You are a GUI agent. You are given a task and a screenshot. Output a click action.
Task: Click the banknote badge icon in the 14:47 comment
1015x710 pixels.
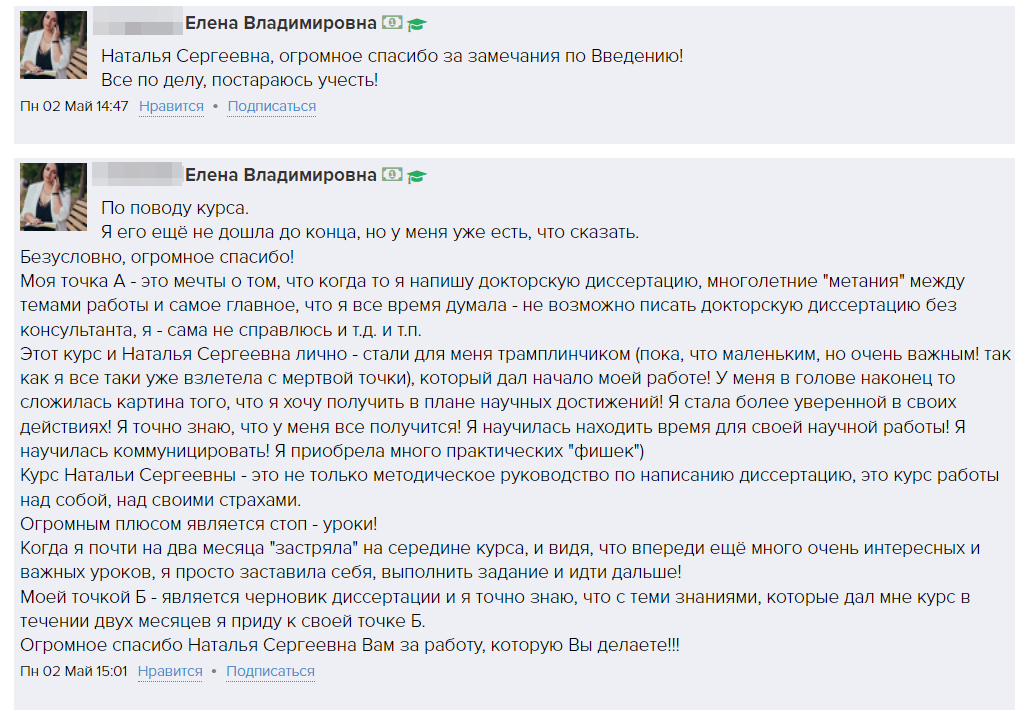(x=392, y=23)
